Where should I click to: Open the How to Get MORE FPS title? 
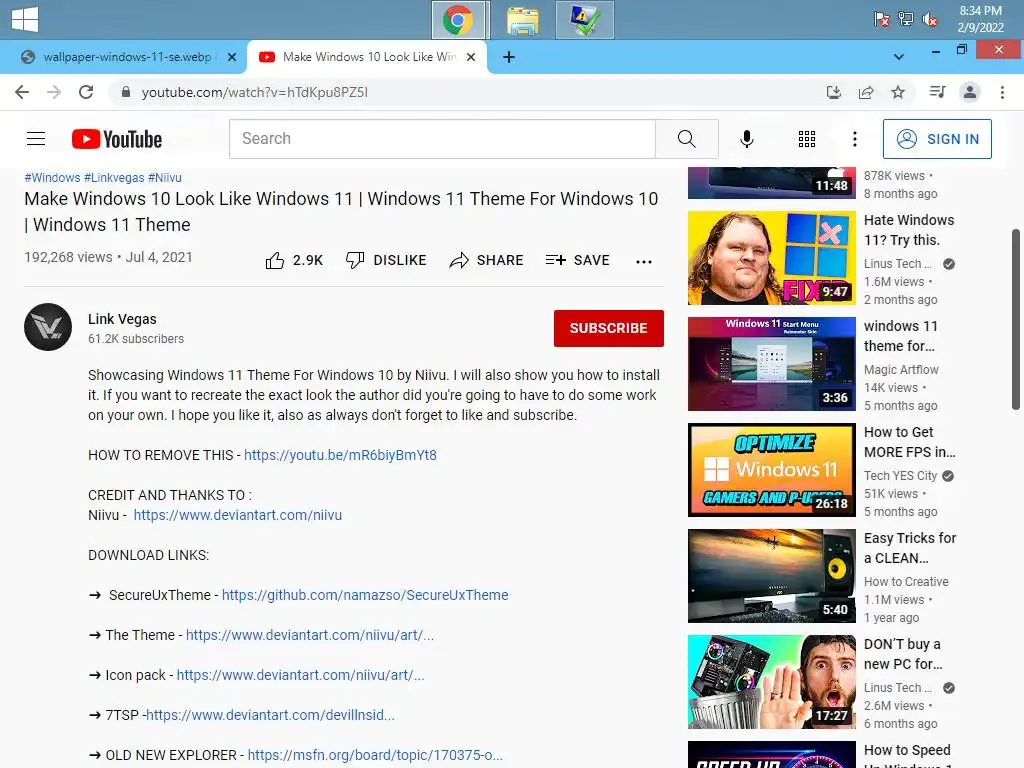tap(910, 442)
